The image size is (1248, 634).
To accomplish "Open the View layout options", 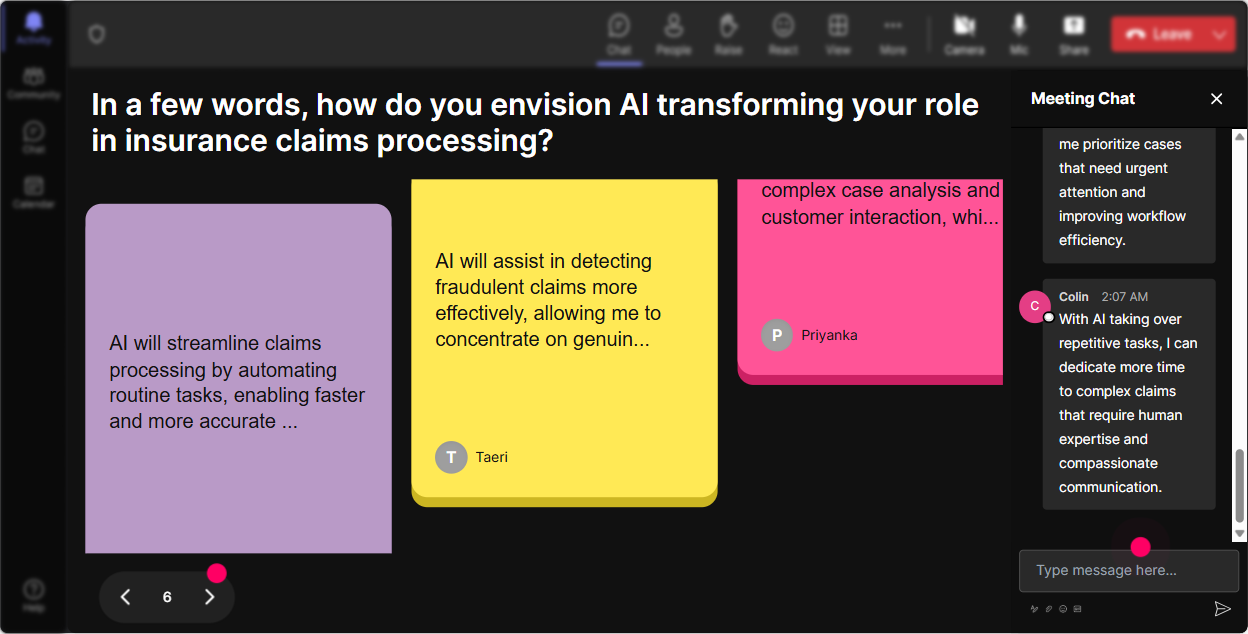I will click(838, 33).
